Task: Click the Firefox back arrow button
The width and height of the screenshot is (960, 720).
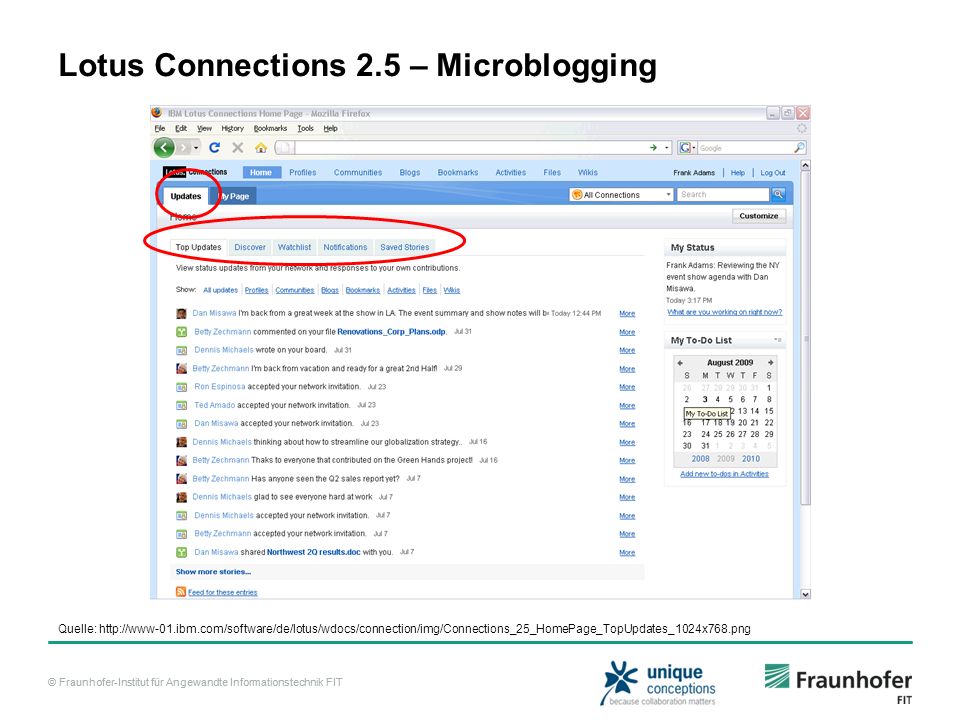Action: tap(163, 148)
